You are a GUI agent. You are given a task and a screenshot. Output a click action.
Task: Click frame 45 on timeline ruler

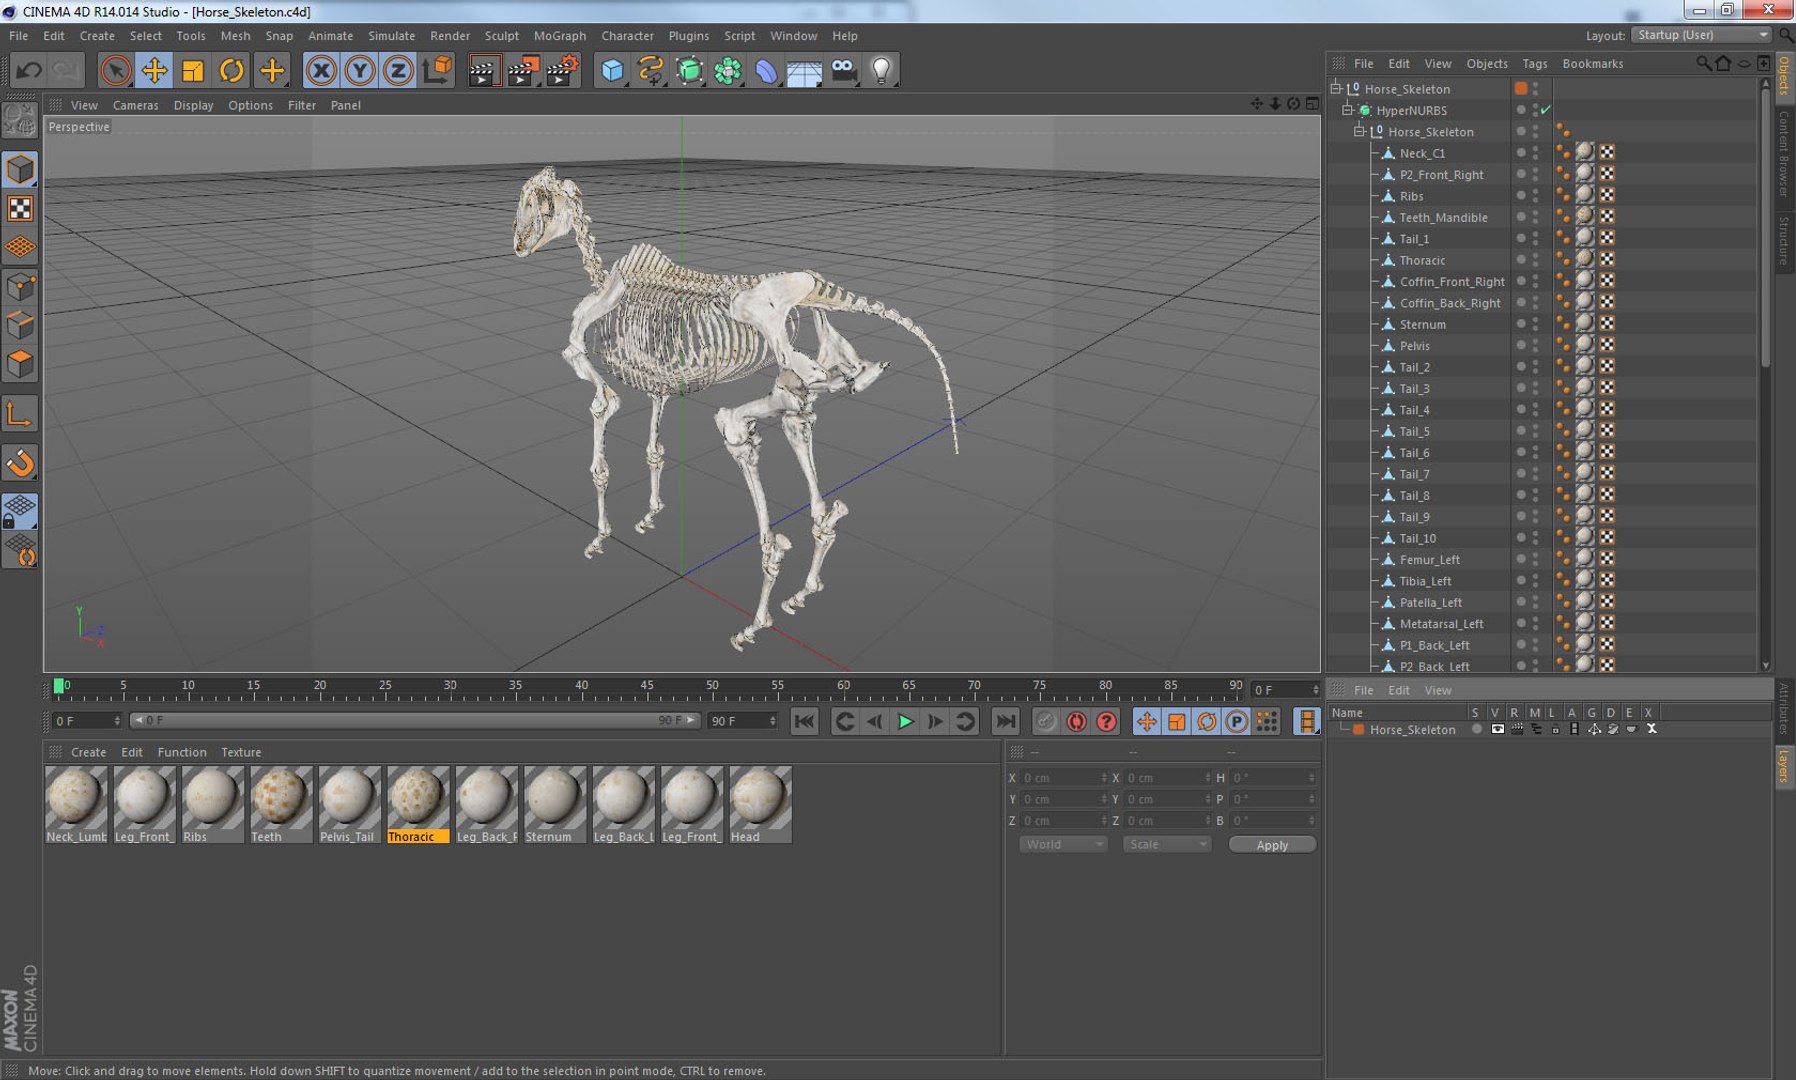coord(646,687)
